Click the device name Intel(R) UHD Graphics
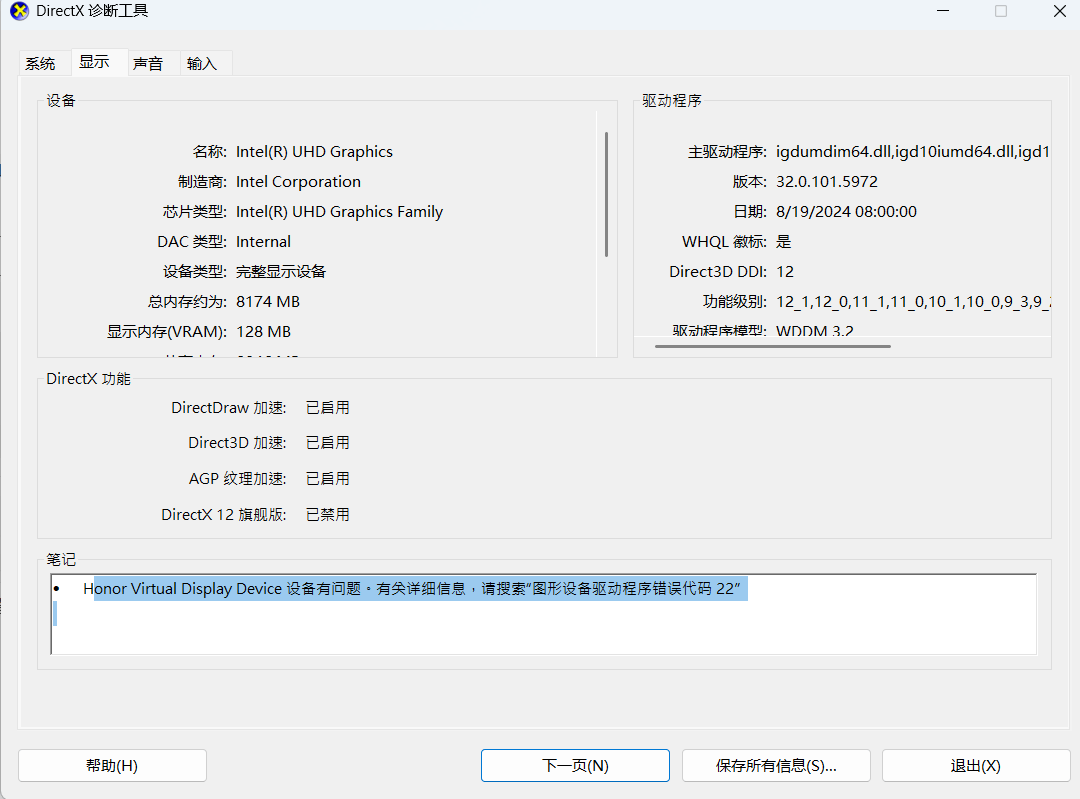 [313, 151]
